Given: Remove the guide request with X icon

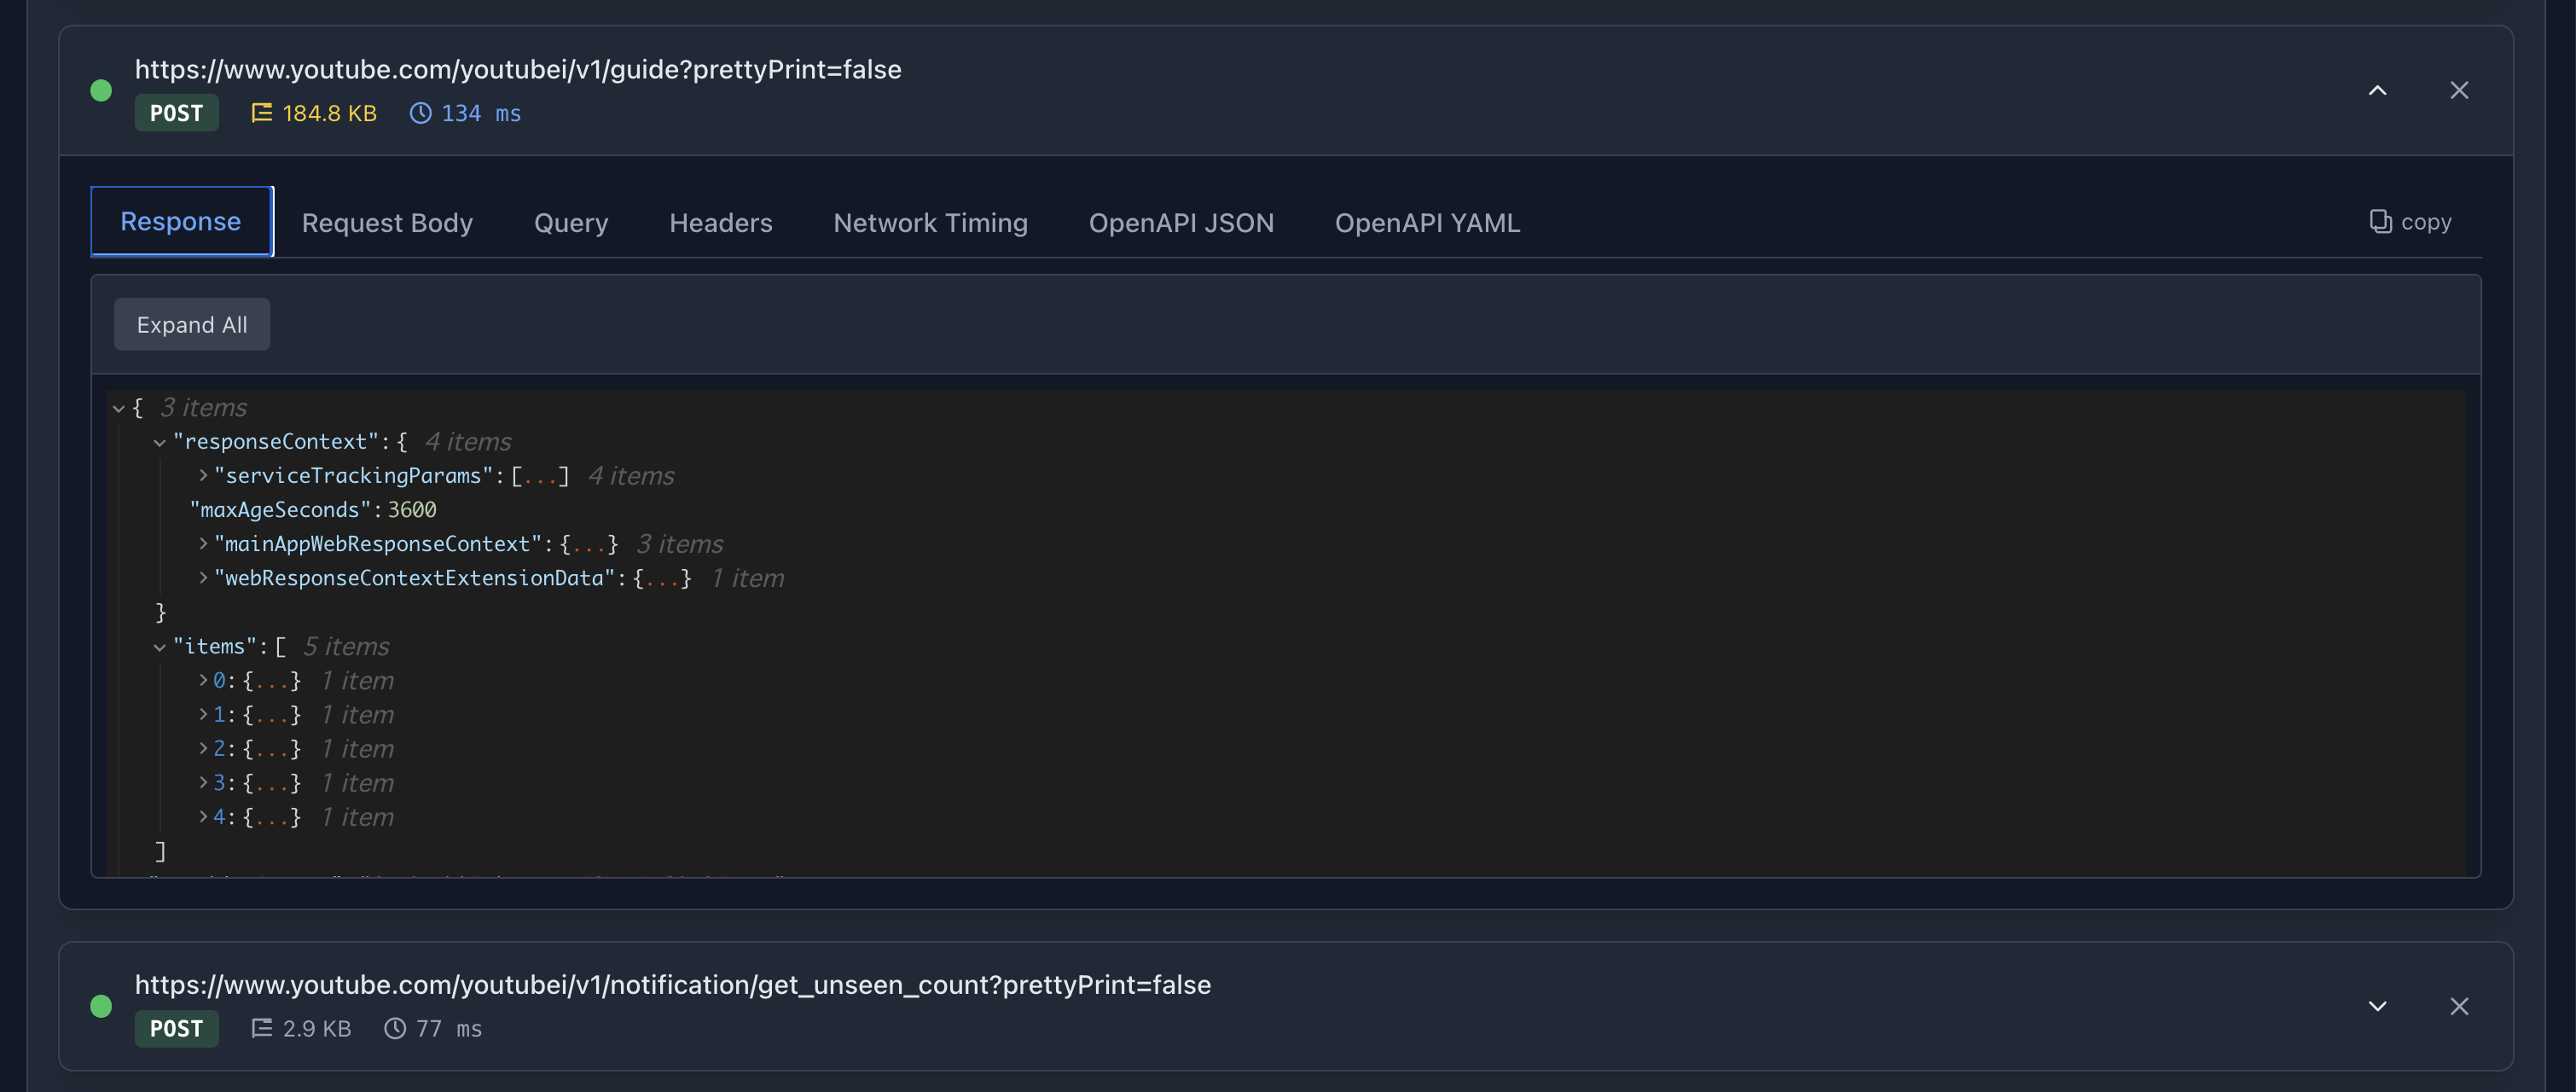Looking at the screenshot, I should pos(2459,90).
